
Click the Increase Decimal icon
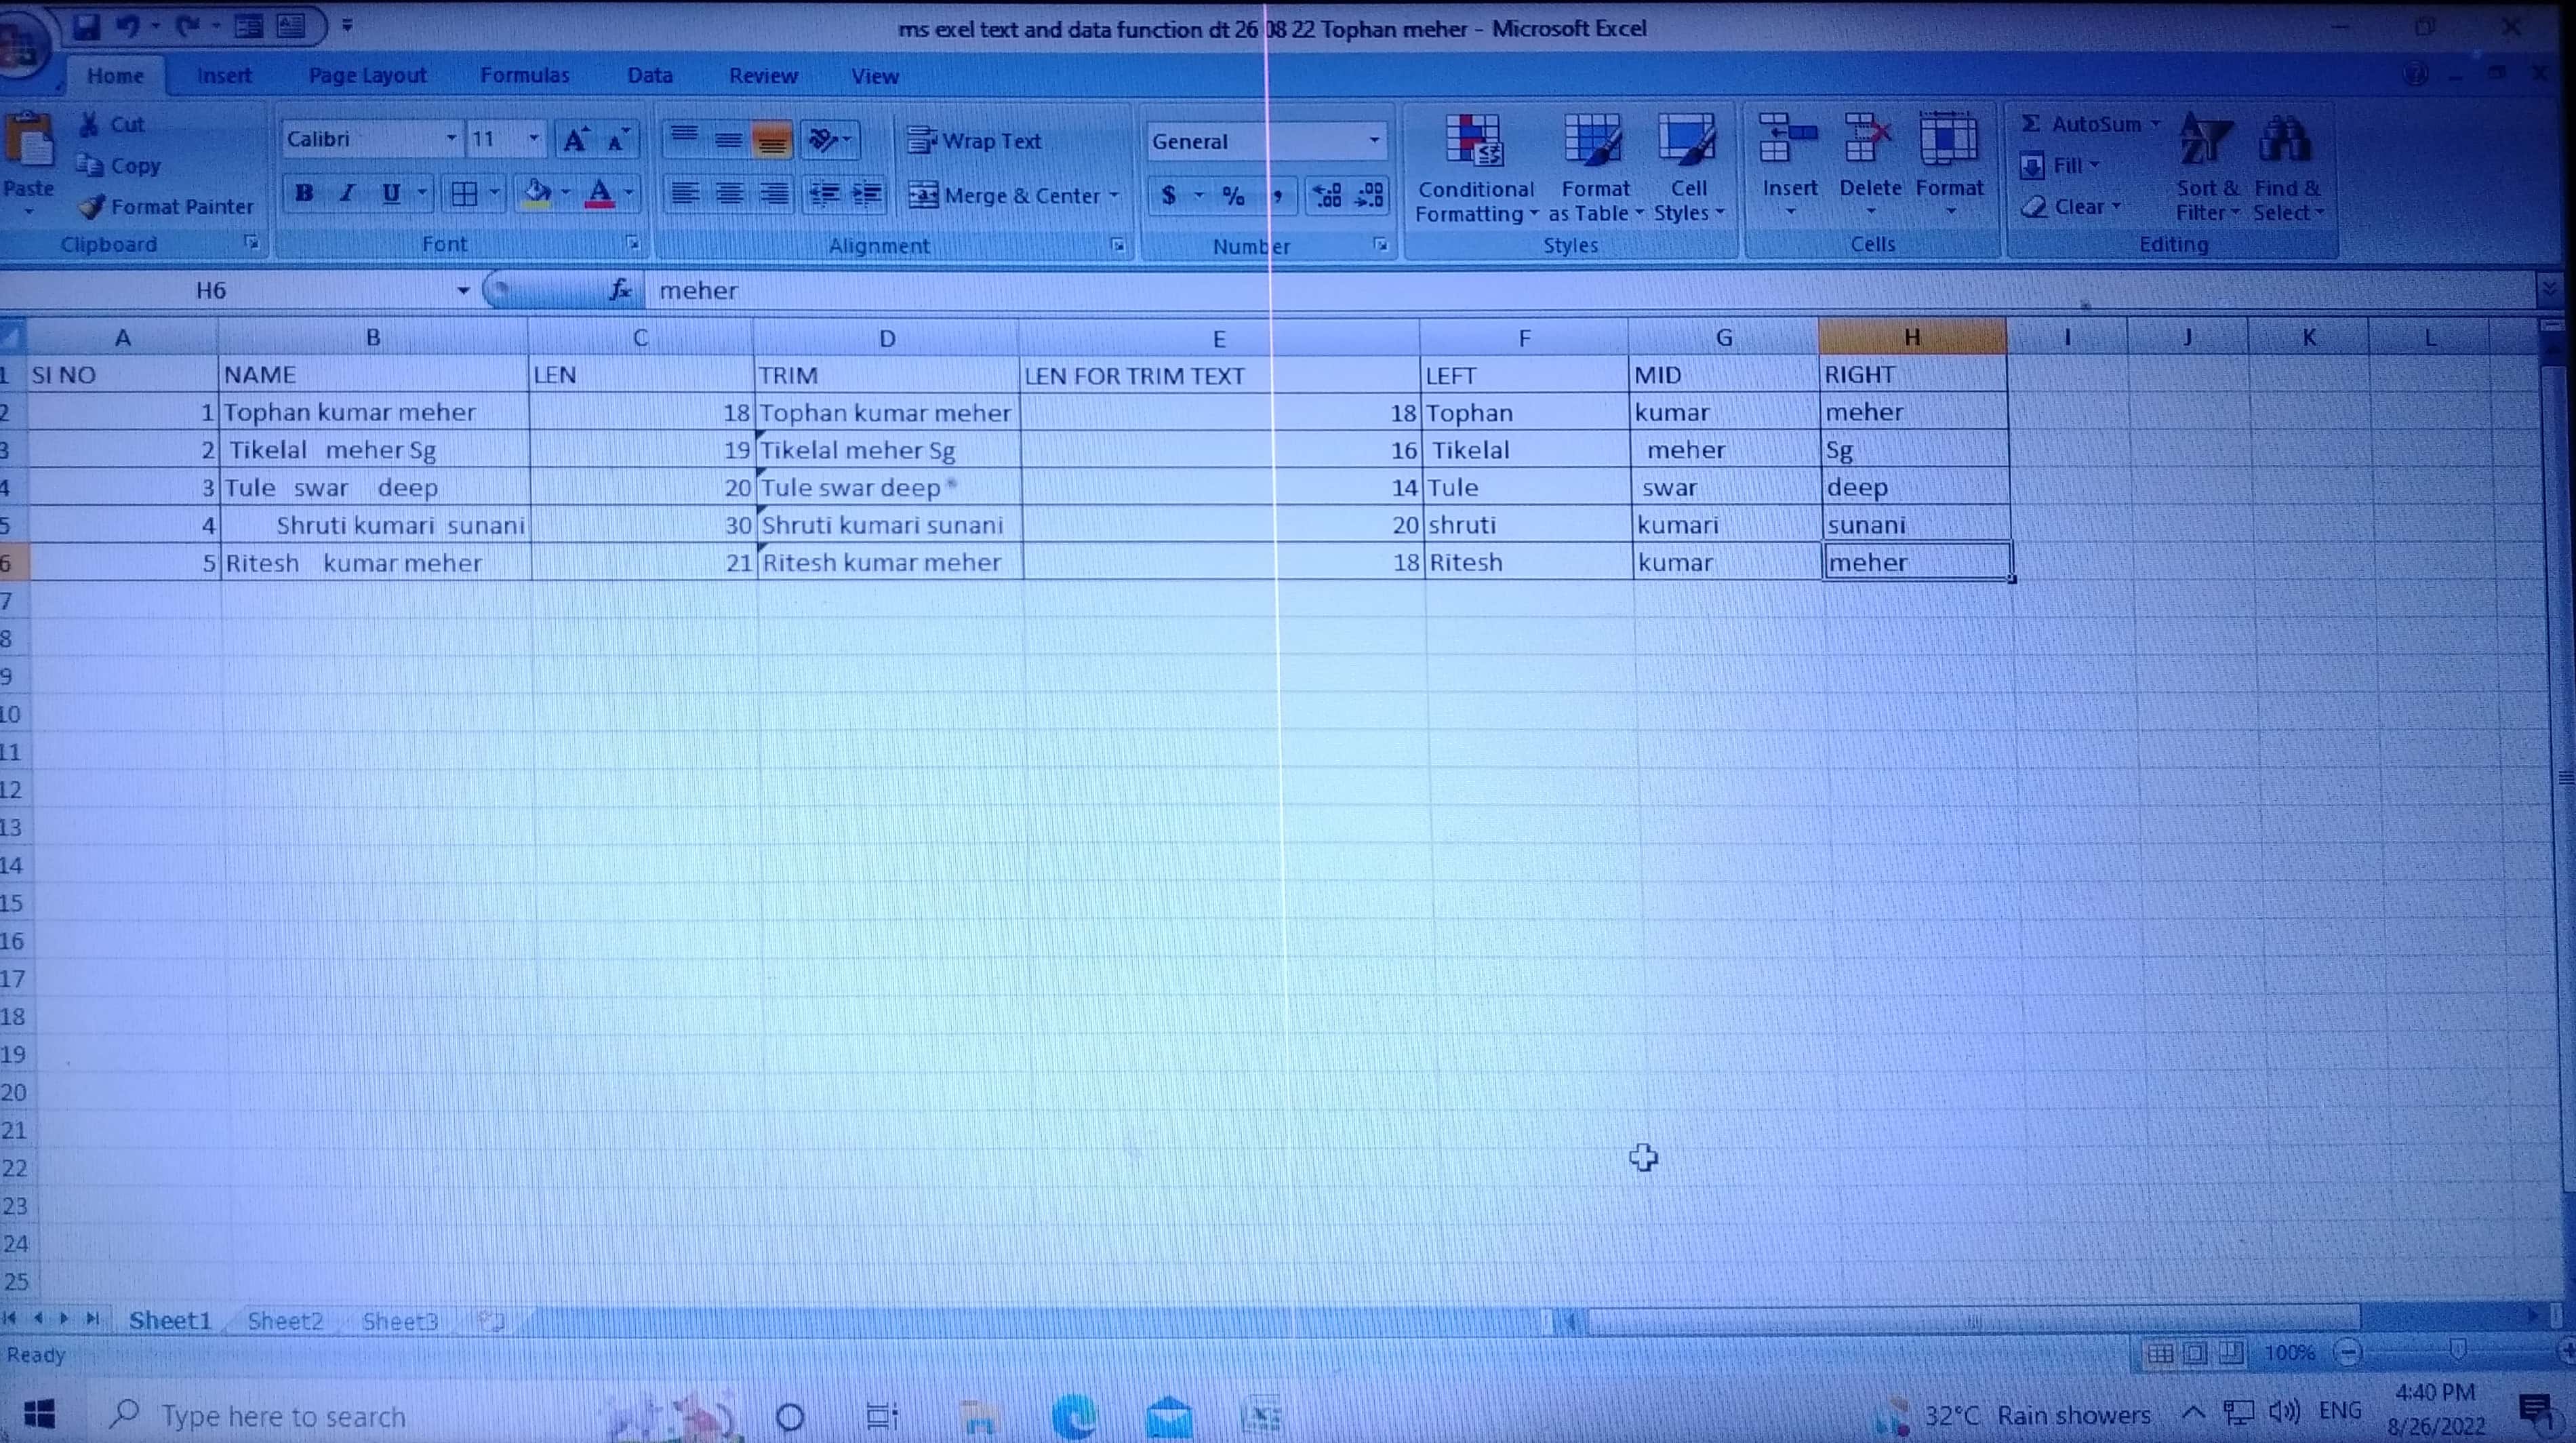[x=1327, y=195]
